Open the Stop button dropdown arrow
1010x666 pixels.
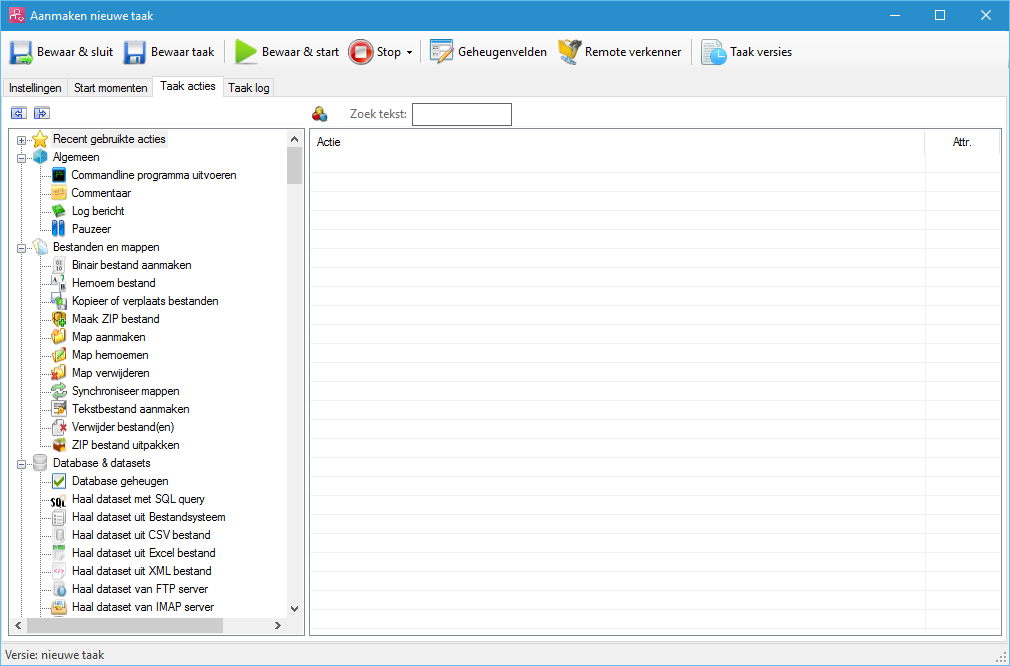[409, 53]
